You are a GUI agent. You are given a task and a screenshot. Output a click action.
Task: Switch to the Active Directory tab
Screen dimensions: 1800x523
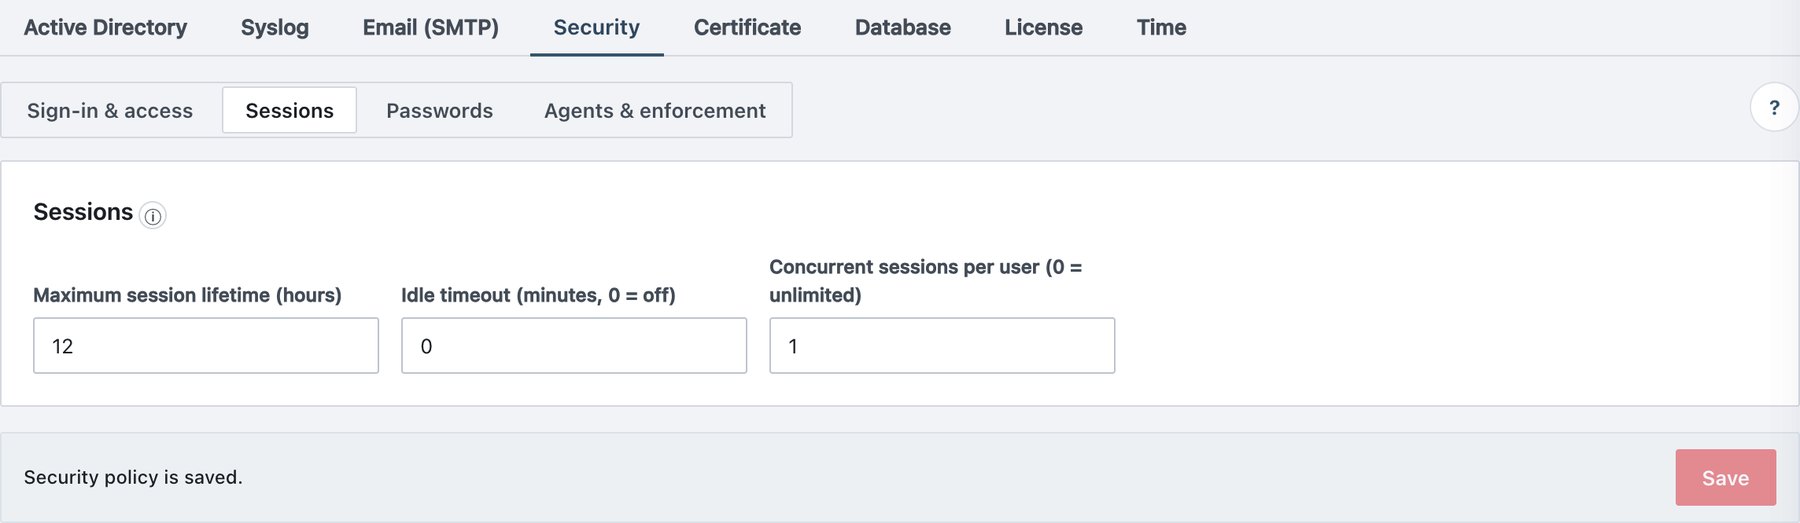coord(105,27)
